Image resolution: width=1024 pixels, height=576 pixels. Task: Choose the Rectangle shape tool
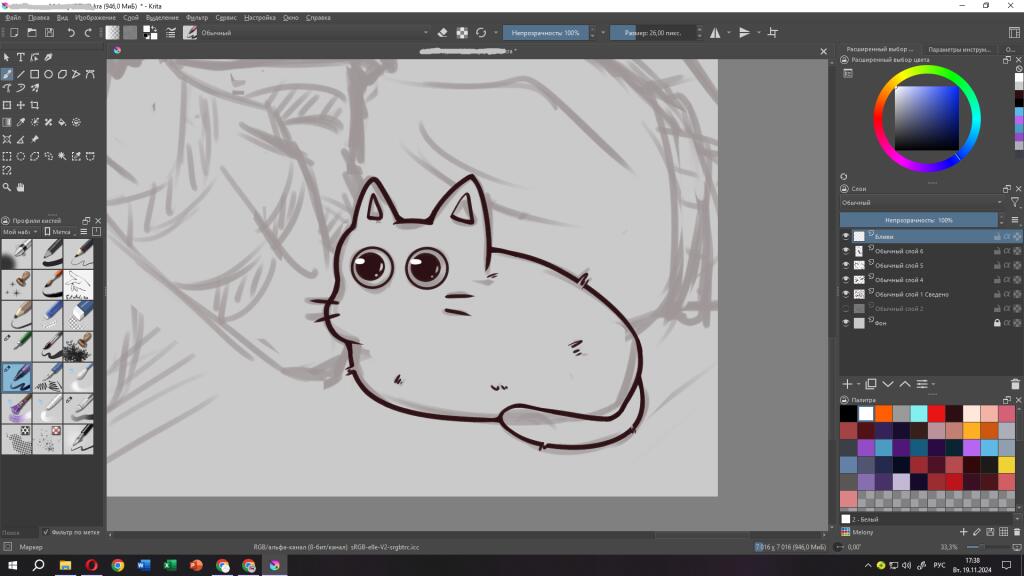click(35, 74)
